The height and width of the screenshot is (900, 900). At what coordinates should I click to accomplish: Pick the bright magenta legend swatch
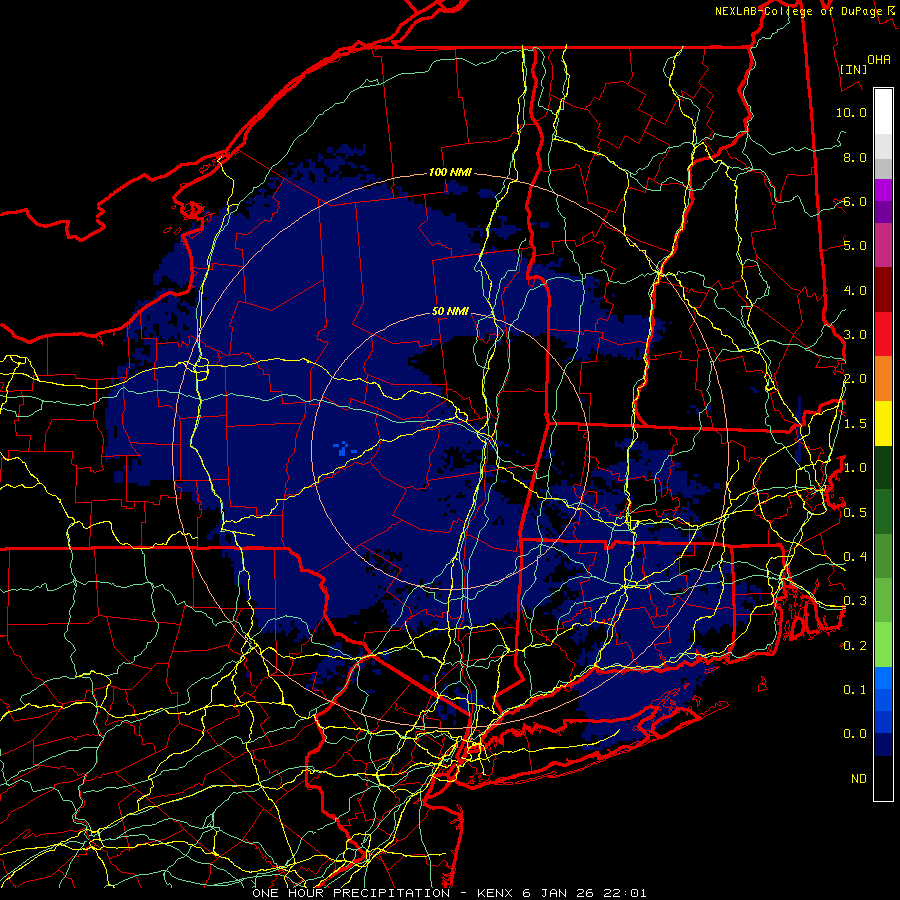click(883, 190)
